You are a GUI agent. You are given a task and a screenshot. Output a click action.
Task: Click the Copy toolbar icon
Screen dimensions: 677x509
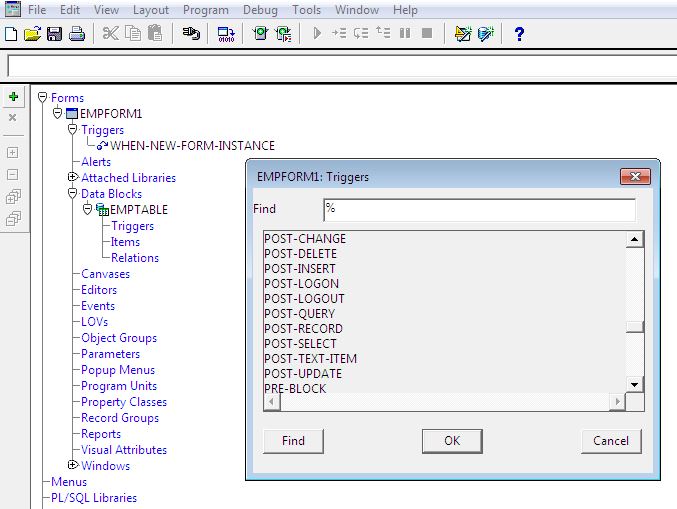pyautogui.click(x=133, y=34)
